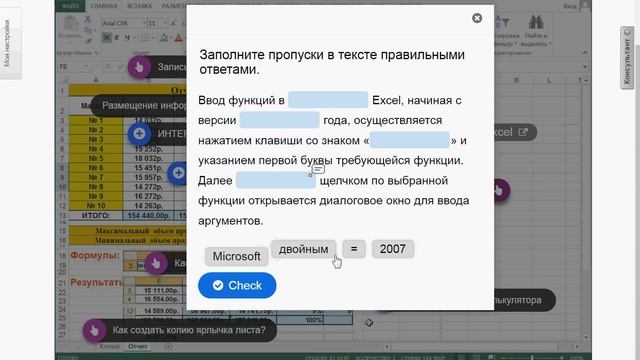Click the blank inside the quotation marks
640x360 pixels.
coord(409,140)
